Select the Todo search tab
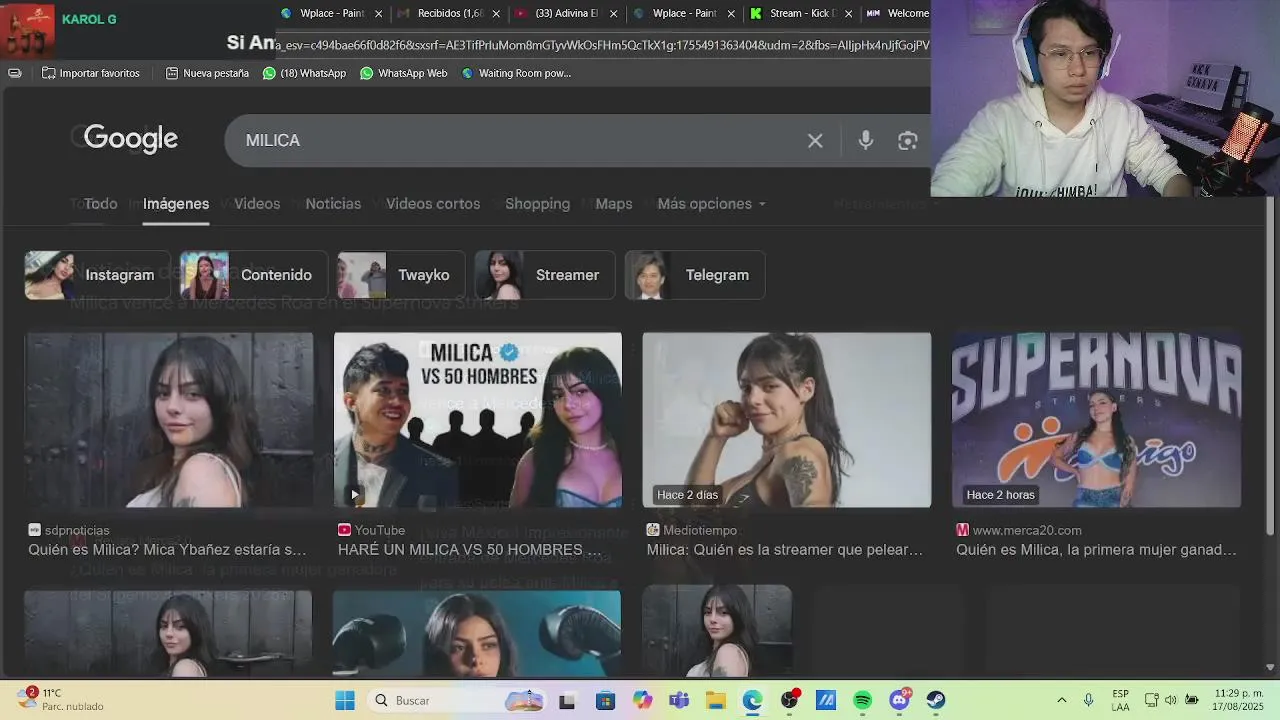 click(100, 204)
